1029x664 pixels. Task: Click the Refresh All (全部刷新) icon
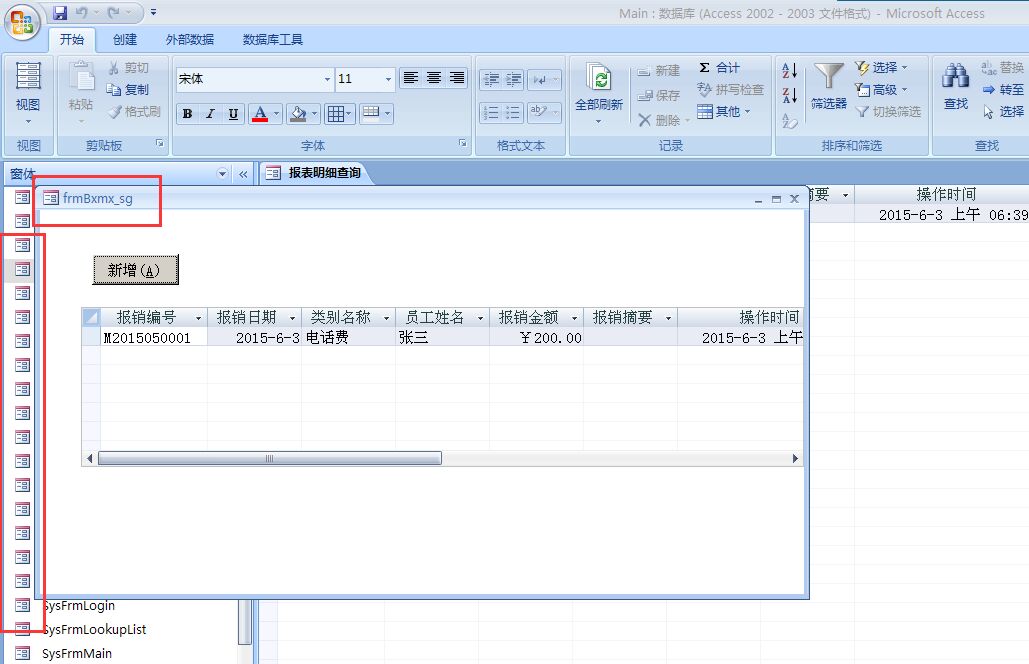point(599,81)
